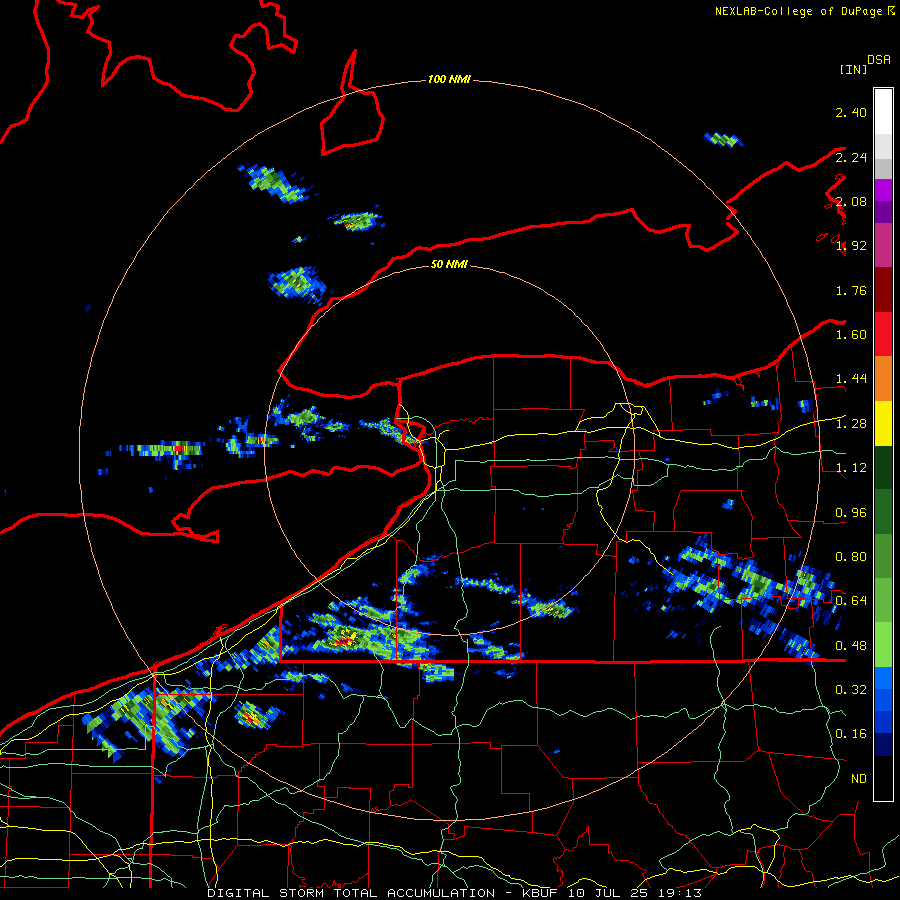Click the 2.24 legend value
This screenshot has width=900, height=900.
coord(851,157)
